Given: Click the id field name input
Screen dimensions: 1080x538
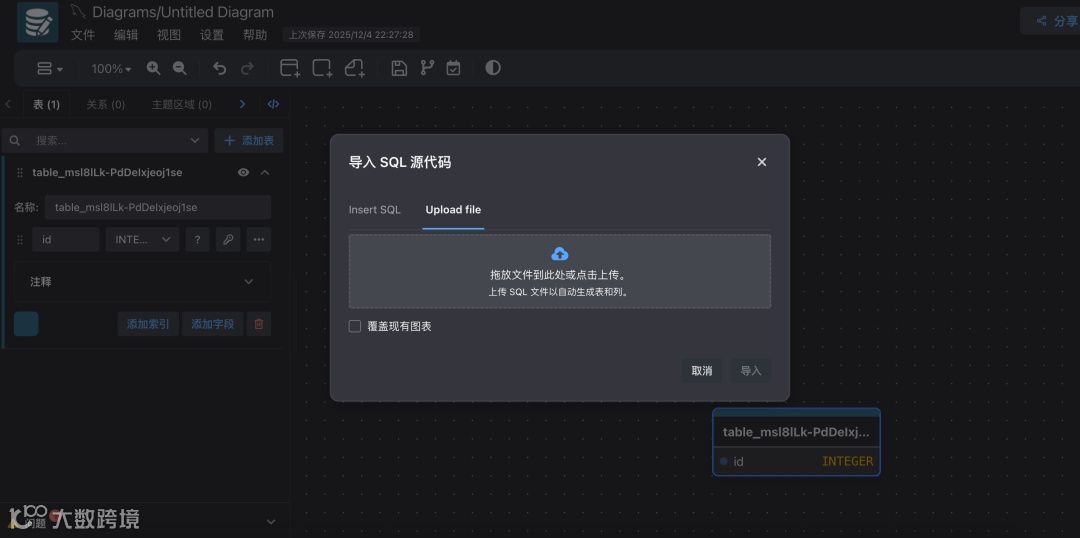Looking at the screenshot, I should (x=65, y=240).
